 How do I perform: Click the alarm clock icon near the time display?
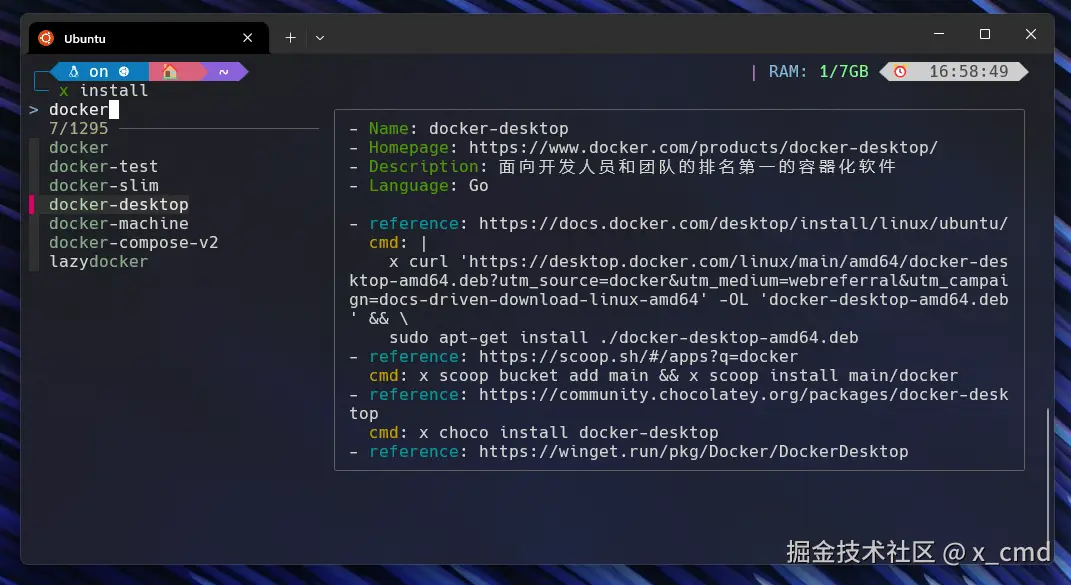coord(900,71)
